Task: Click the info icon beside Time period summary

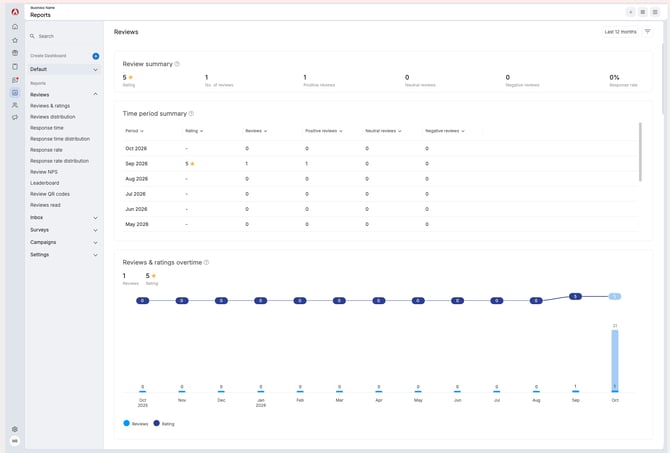Action: [x=191, y=114]
